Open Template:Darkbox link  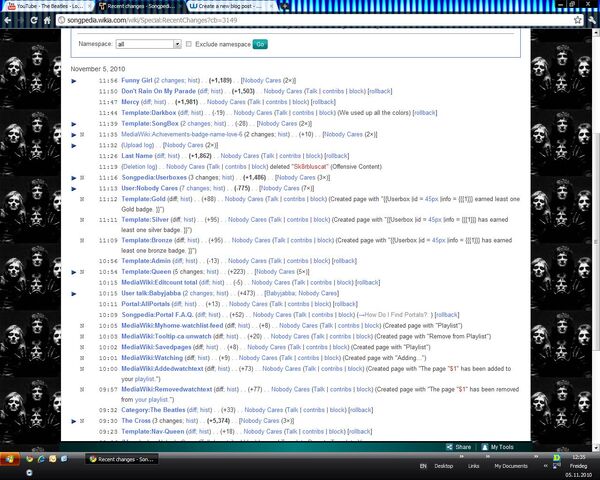pyautogui.click(x=148, y=113)
